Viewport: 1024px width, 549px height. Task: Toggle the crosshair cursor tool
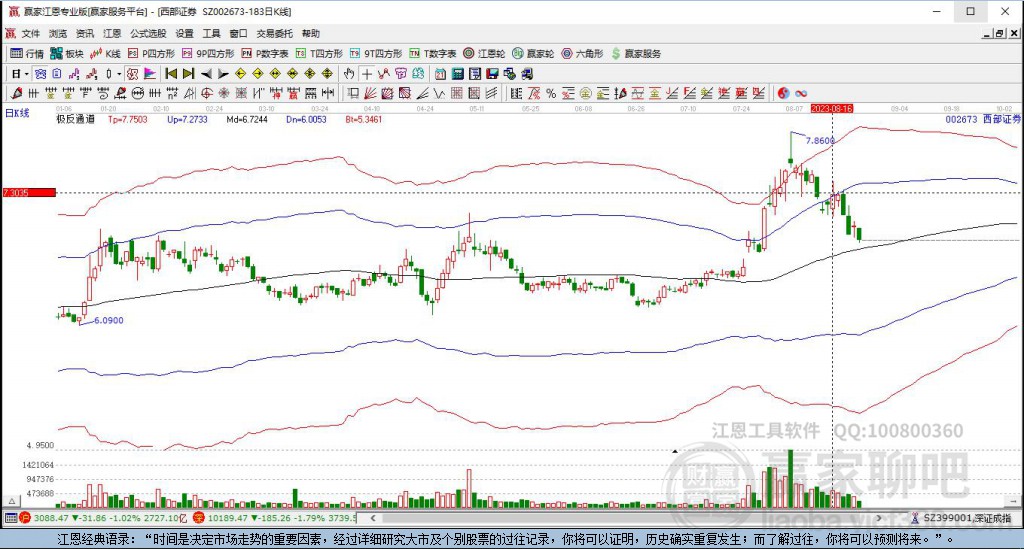367,74
